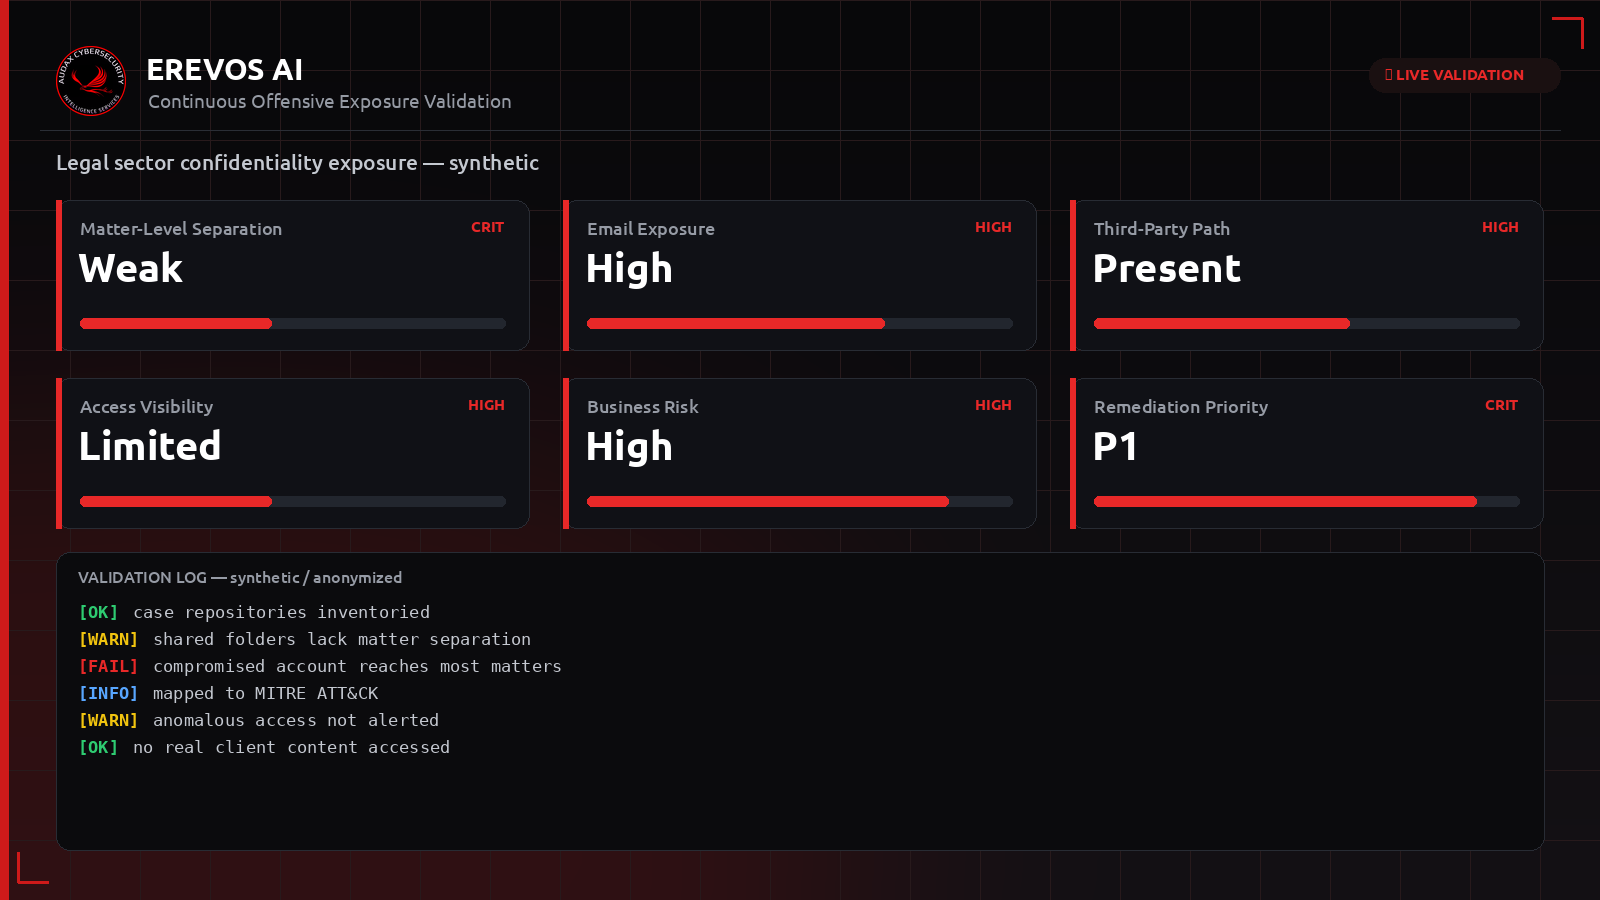Select the Limited value text

150,446
